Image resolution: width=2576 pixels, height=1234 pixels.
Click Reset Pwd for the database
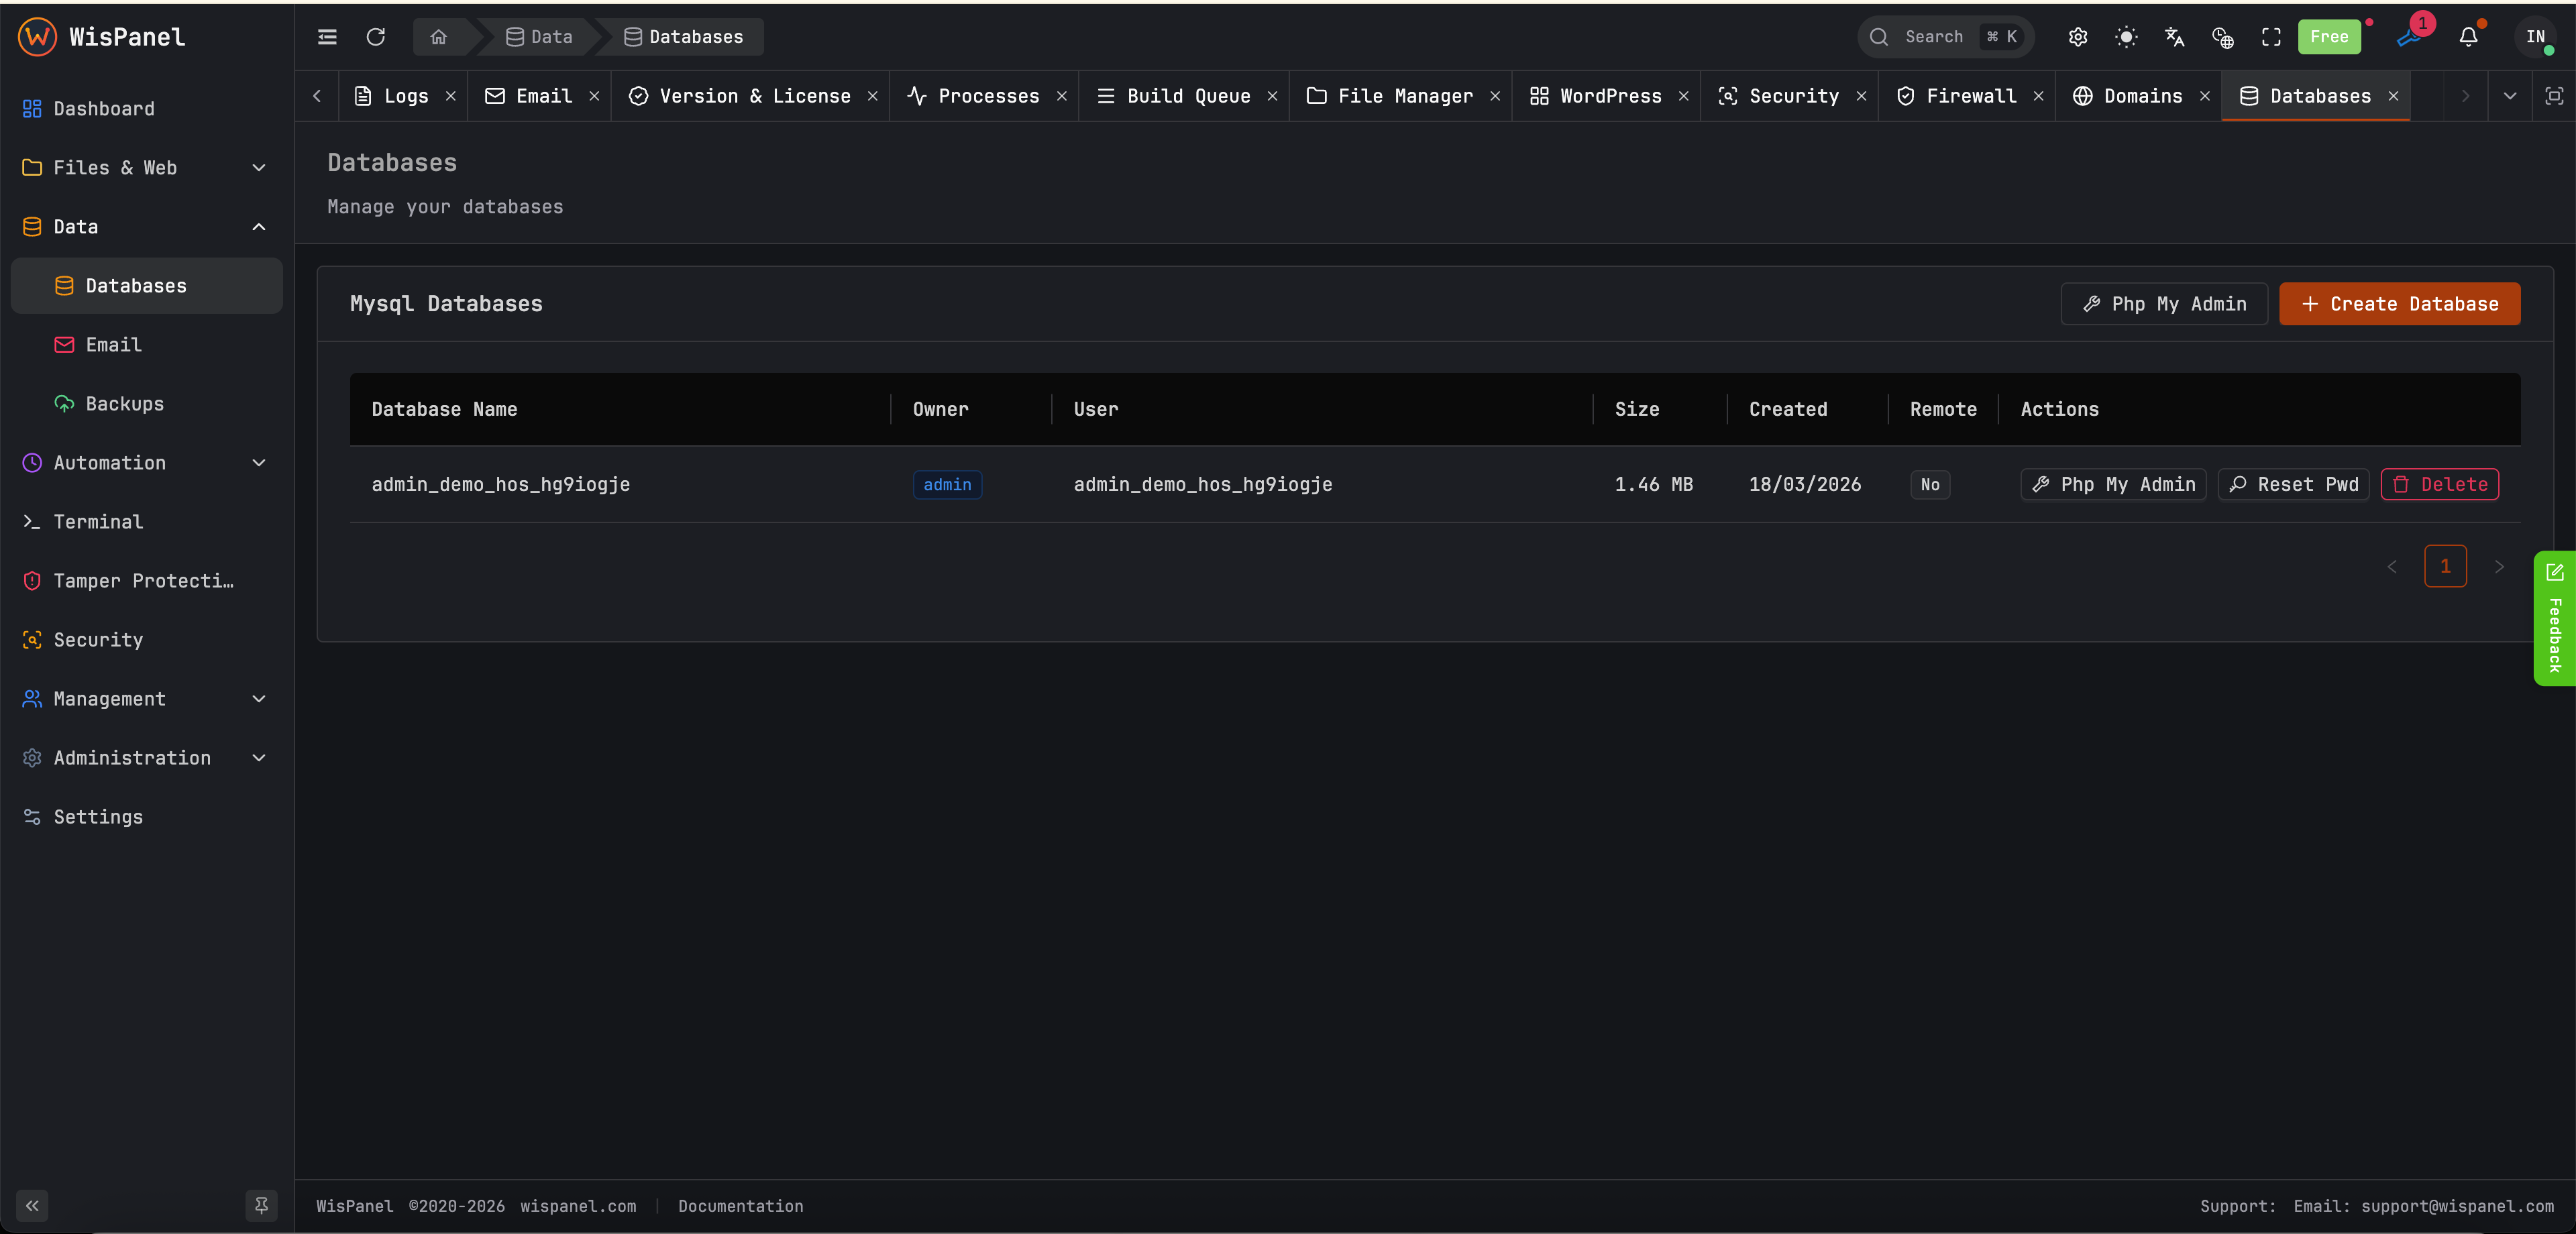click(2293, 485)
